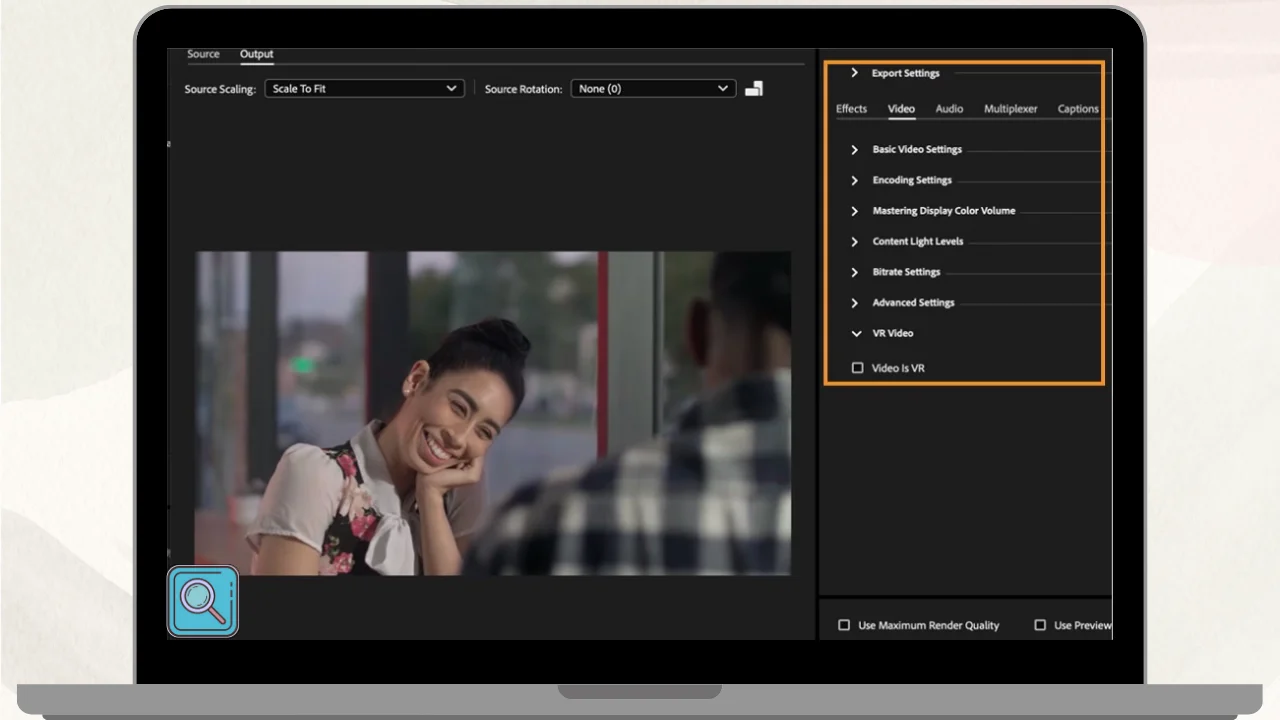
Task: Switch to the Source tab
Action: [x=203, y=54]
